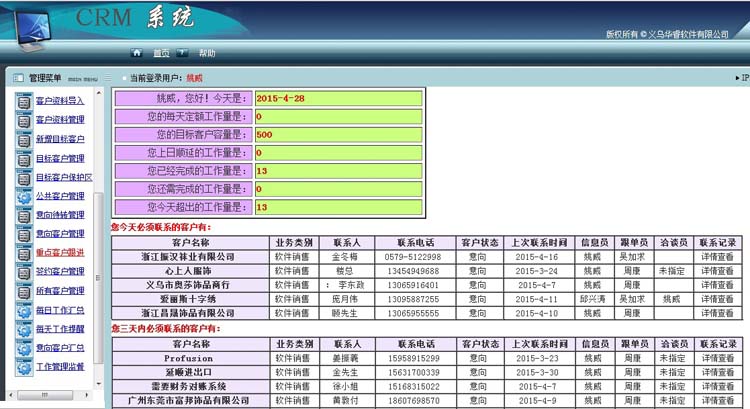Select 公共客户管理 from the menu
Viewport: 750px width, 409px height.
(x=60, y=196)
